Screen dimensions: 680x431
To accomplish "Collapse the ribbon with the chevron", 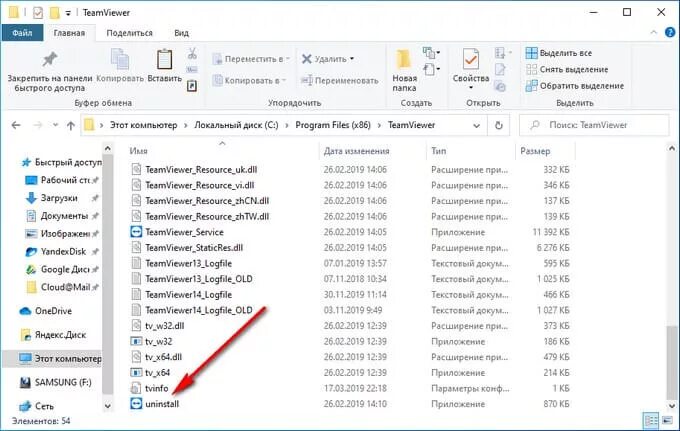I will (x=654, y=33).
